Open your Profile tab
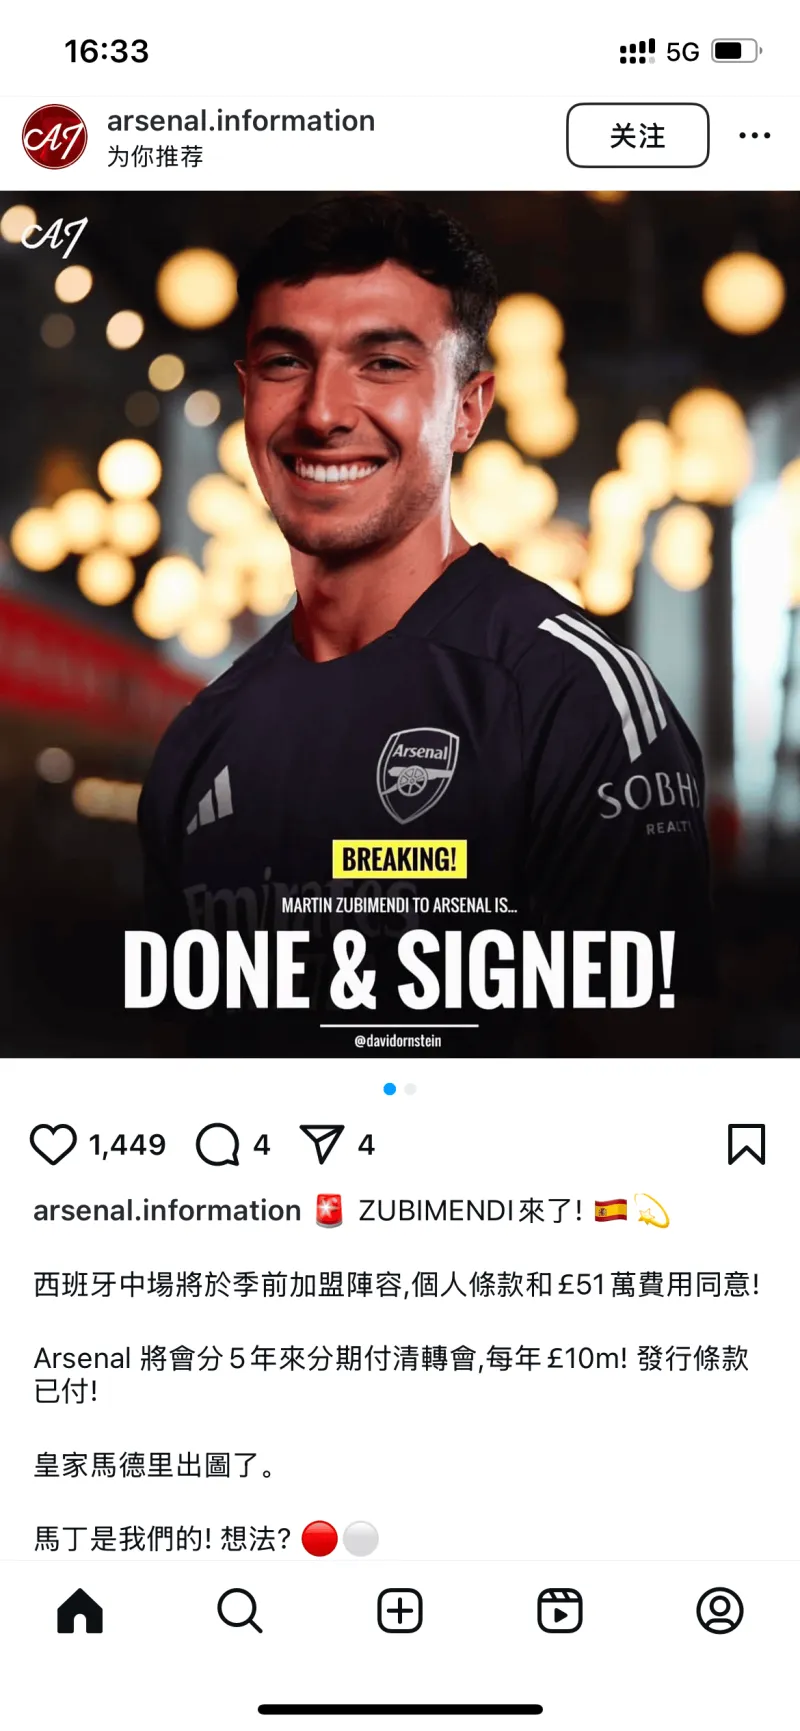 tap(720, 1610)
